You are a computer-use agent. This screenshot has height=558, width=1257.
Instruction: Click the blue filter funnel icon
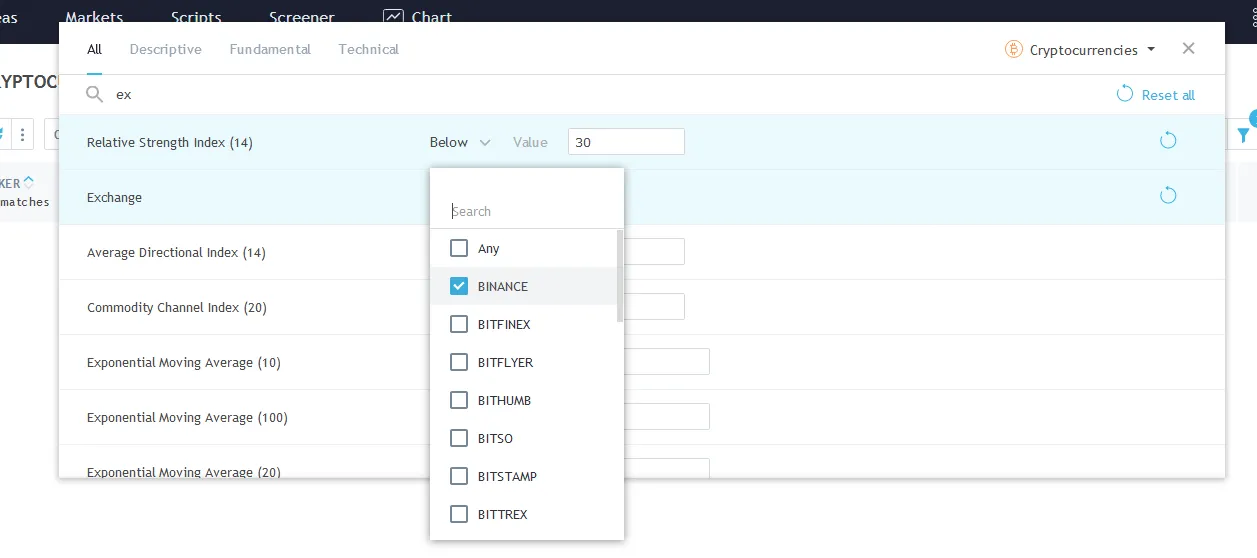(x=1244, y=135)
